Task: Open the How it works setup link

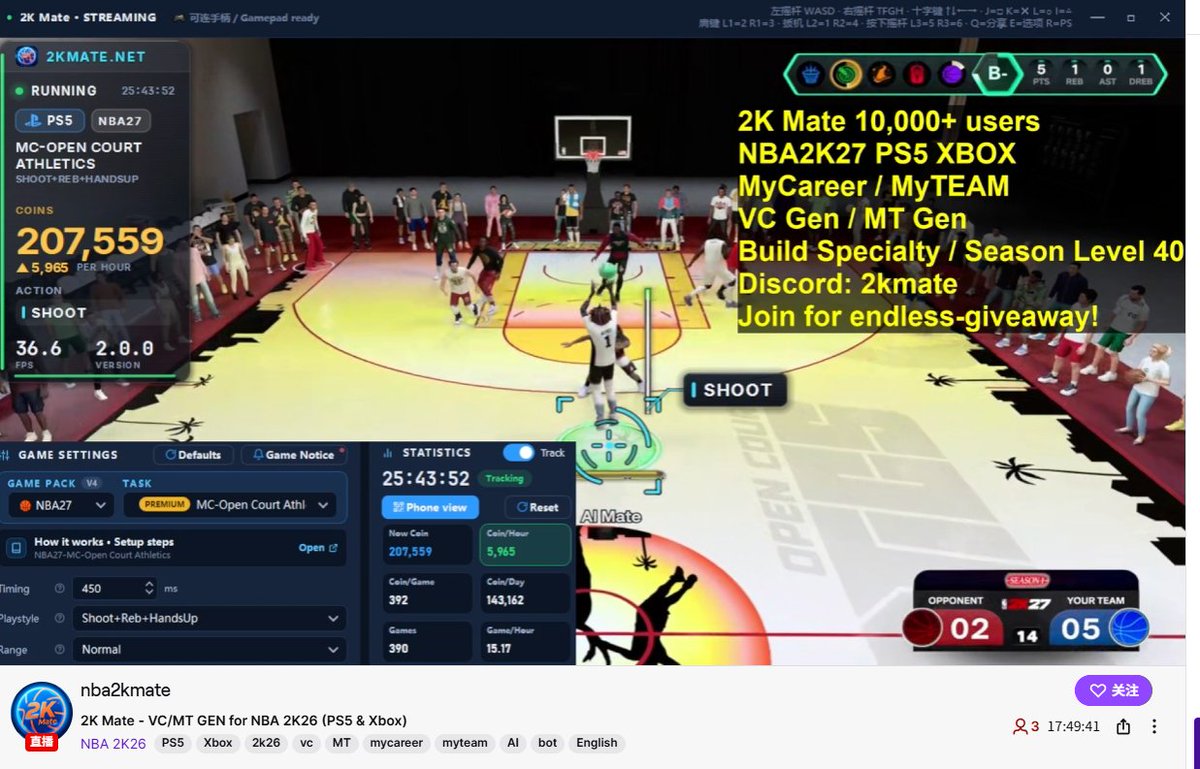Action: point(318,548)
